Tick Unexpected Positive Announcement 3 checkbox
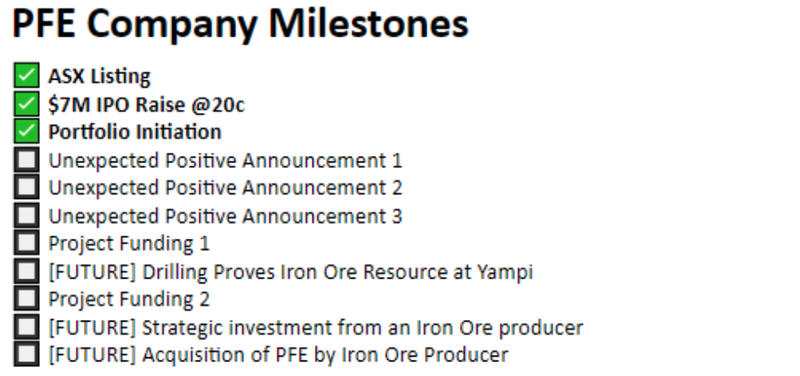Screen dimensions: 800x376 [26, 215]
